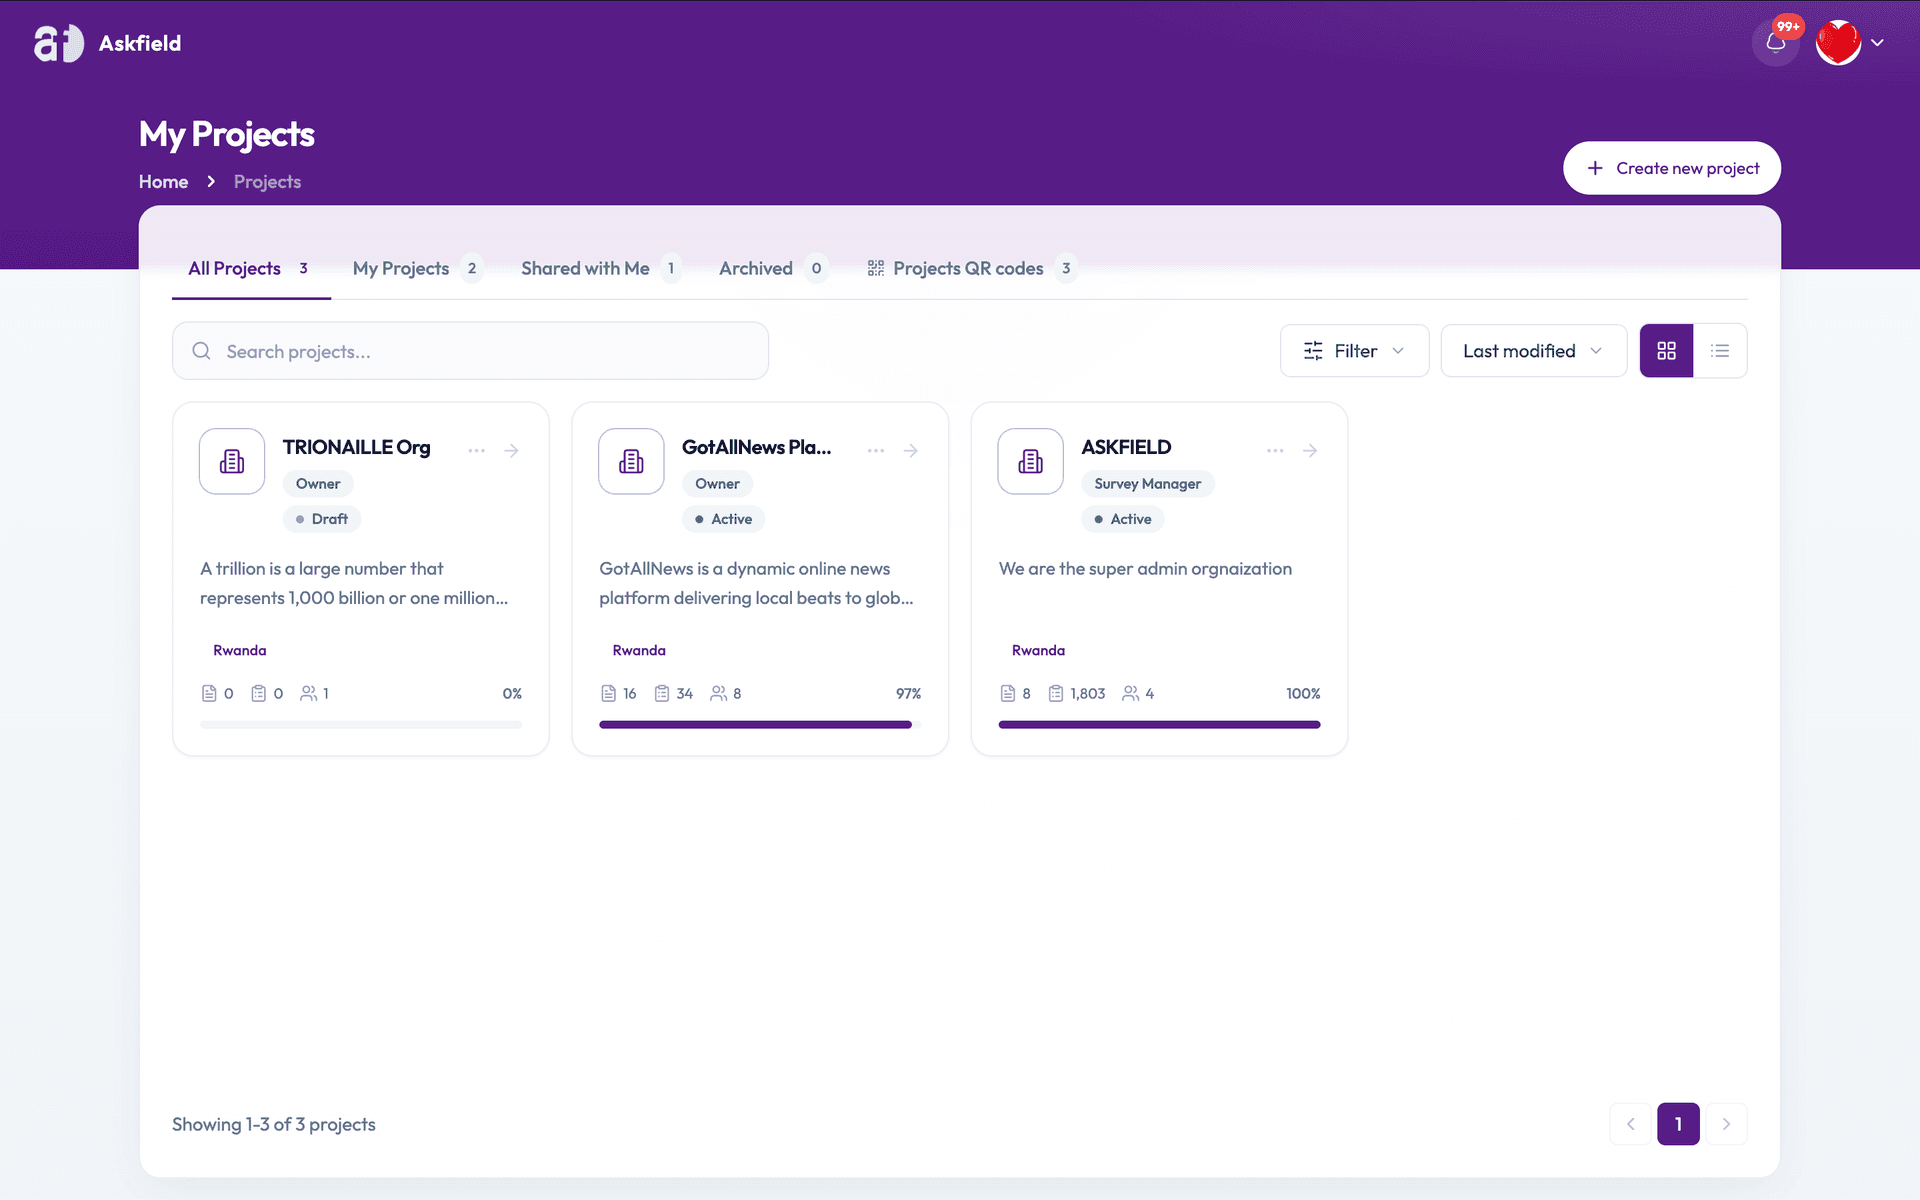
Task: Click TRIONAILLE Org forms count icon
Action: (x=209, y=693)
